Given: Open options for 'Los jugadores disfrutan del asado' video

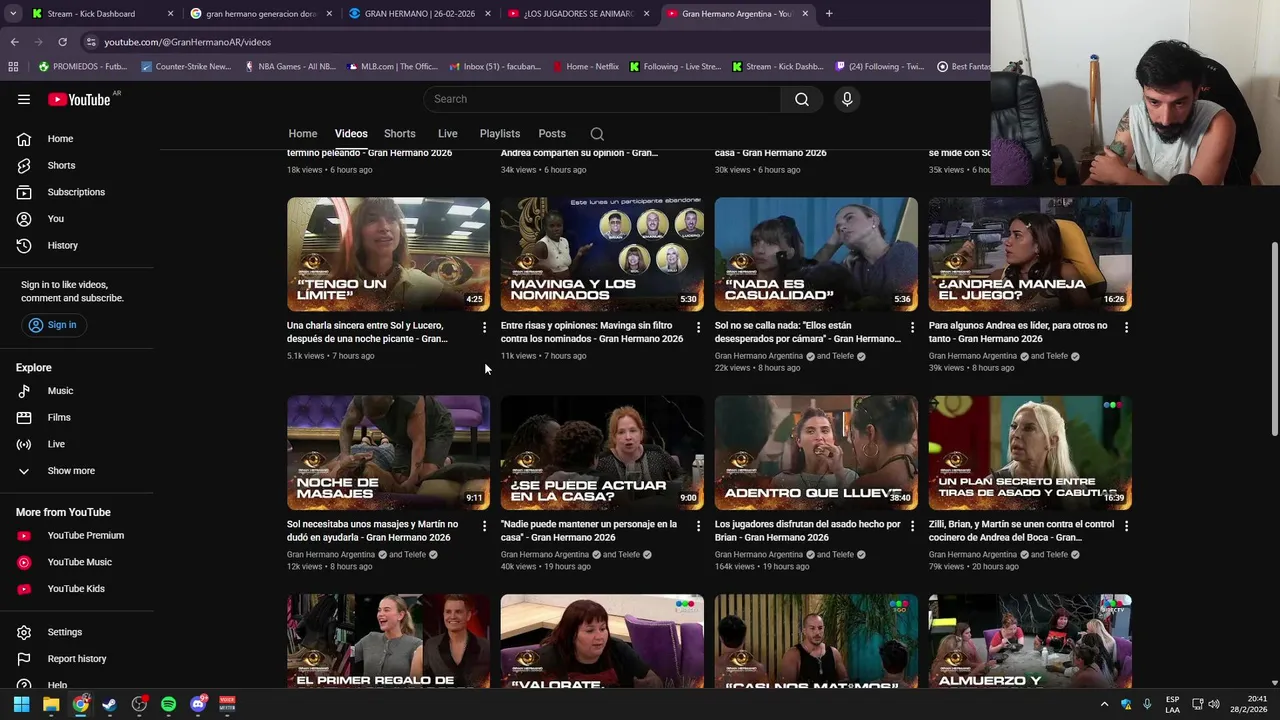Looking at the screenshot, I should (912, 526).
